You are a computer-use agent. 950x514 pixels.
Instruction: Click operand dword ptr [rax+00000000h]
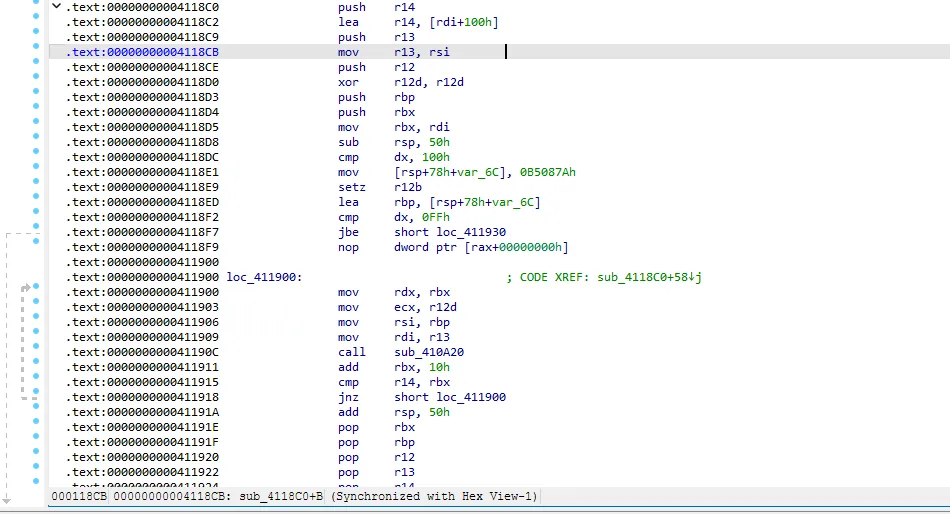click(x=481, y=247)
